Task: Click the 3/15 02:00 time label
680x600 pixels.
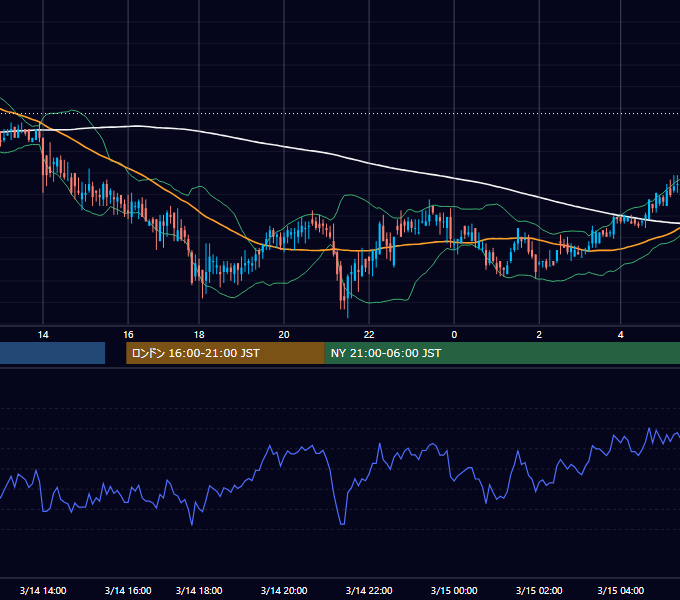Action: (x=539, y=590)
